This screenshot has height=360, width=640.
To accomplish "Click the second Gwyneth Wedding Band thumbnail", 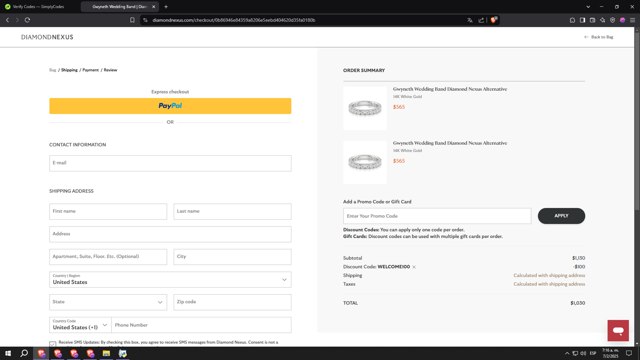I will click(365, 162).
